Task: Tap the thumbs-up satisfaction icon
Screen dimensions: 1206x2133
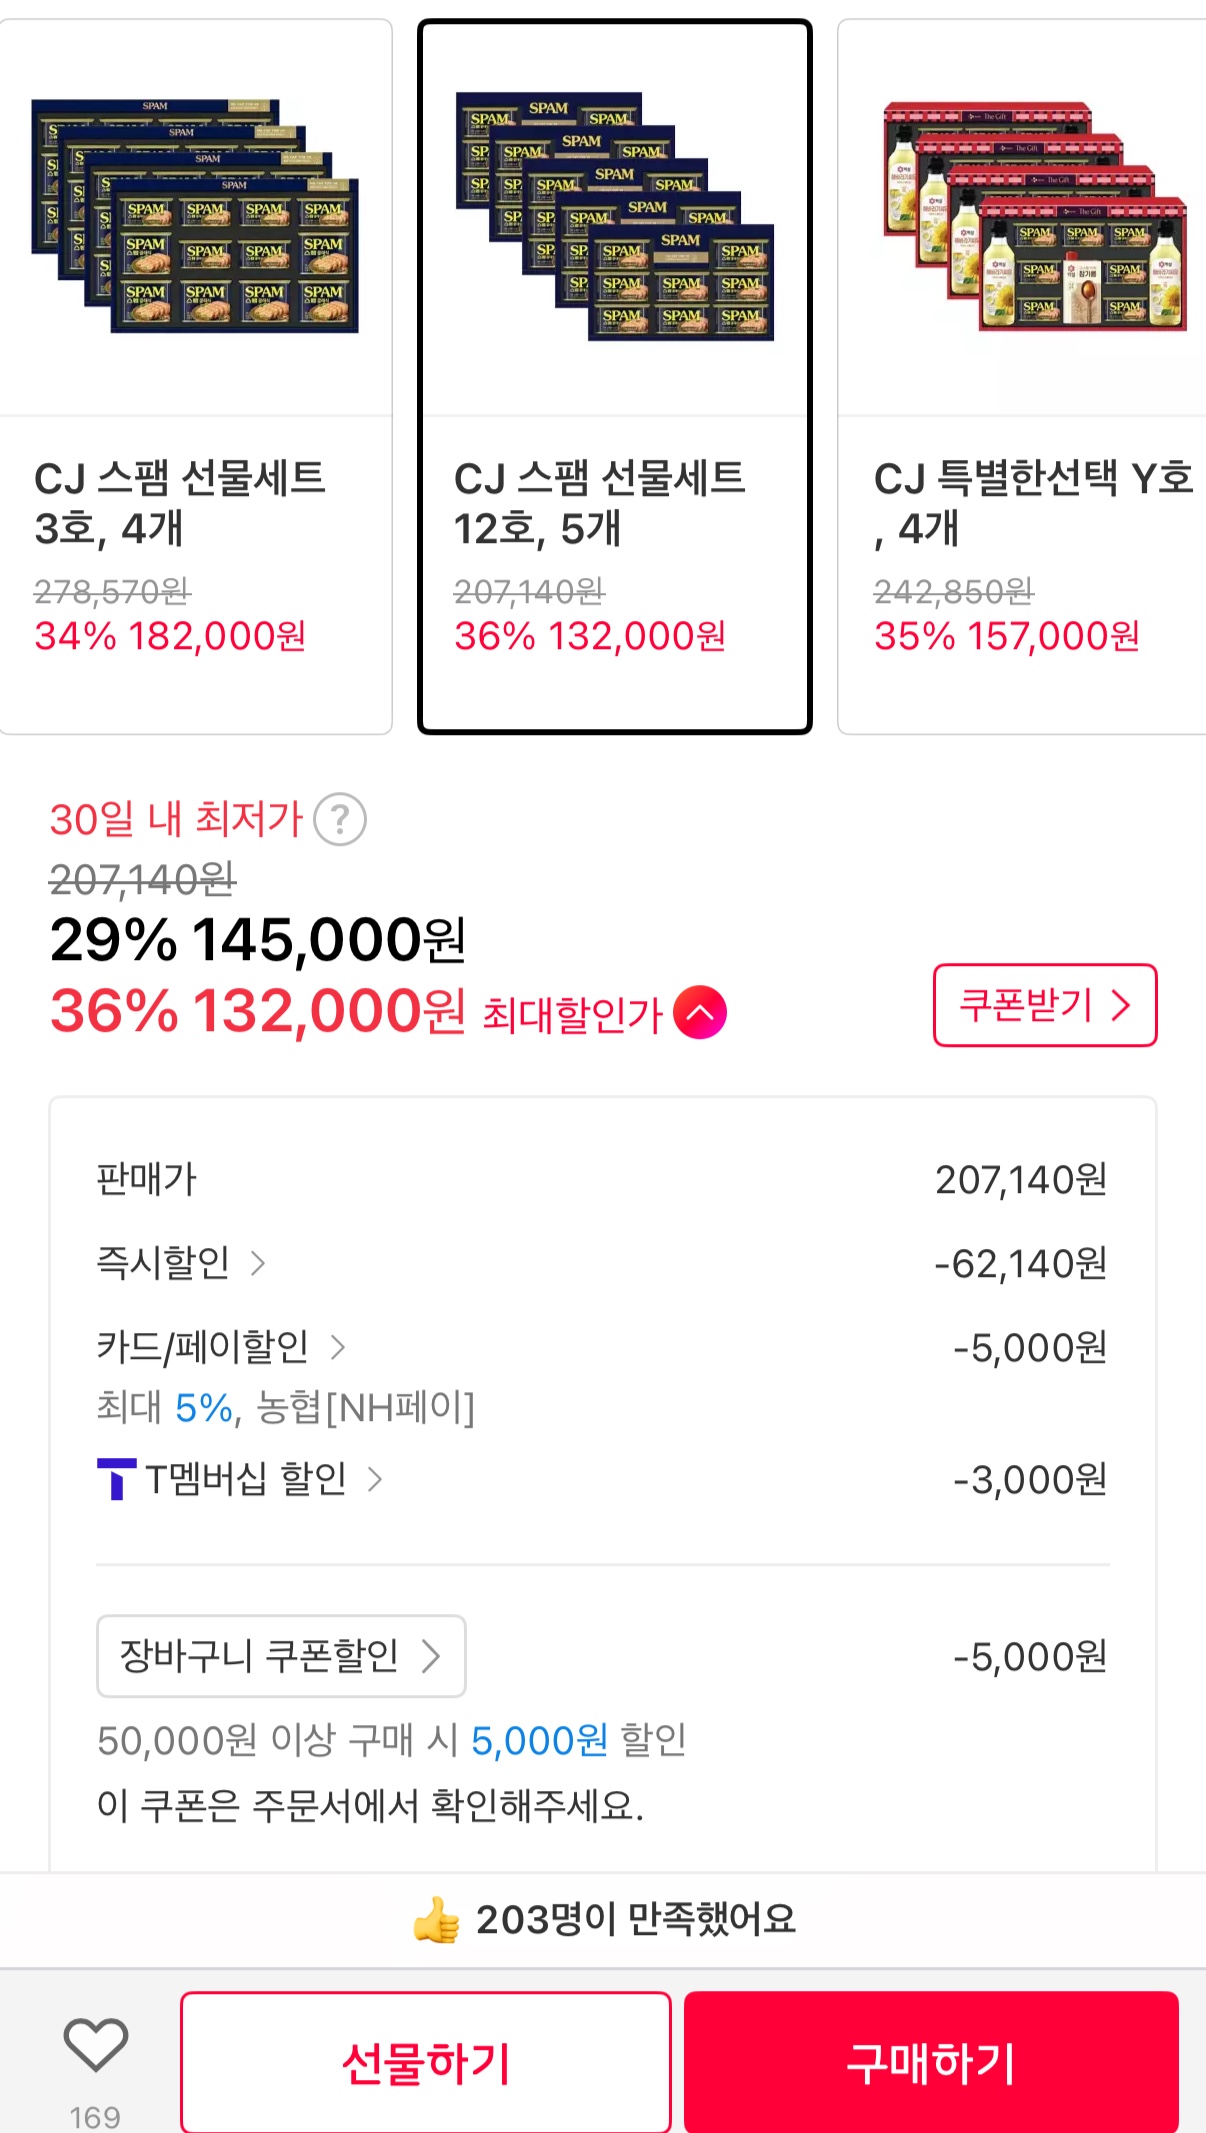Action: point(437,1919)
